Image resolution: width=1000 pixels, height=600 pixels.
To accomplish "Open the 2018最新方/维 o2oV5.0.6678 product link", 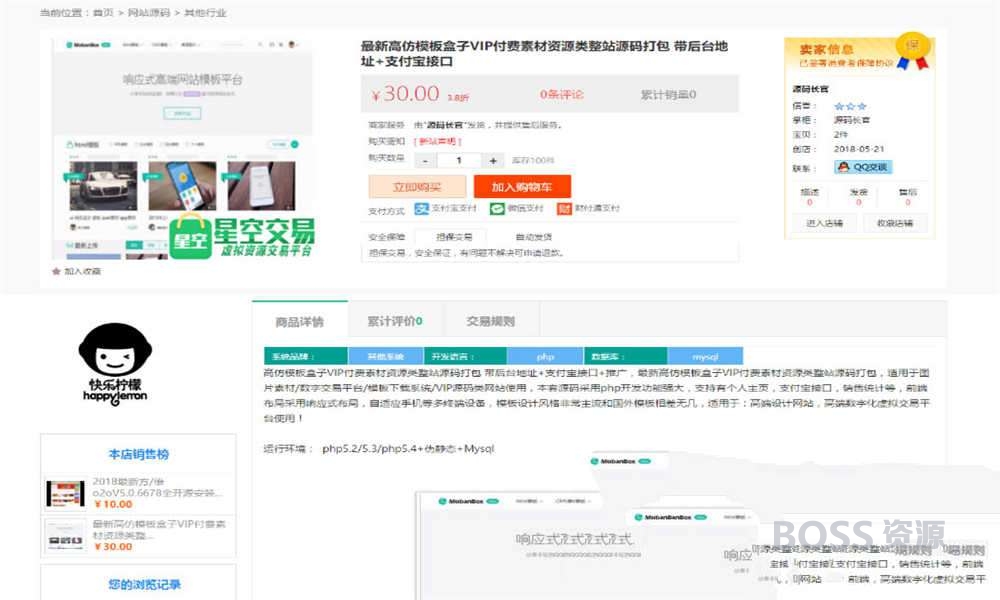I will tap(158, 487).
